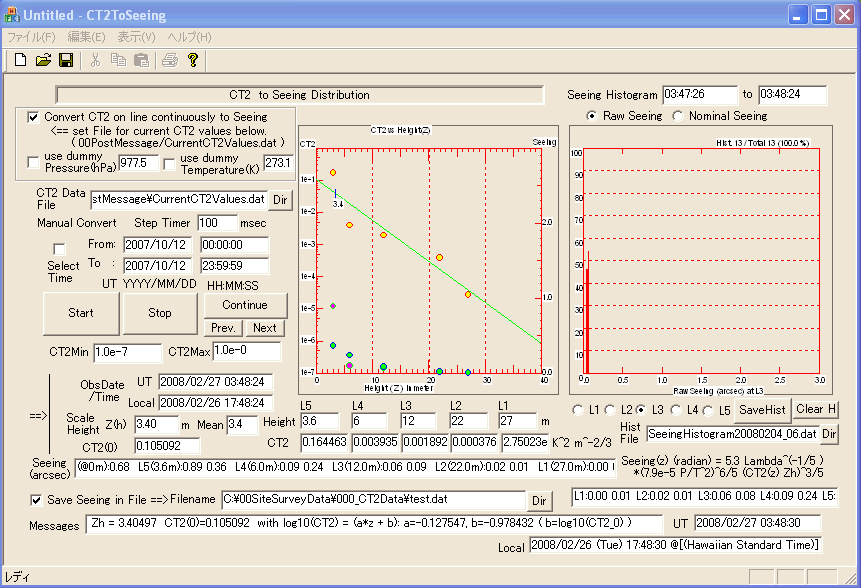This screenshot has height=588, width=861.
Task: Click into the Step Timer msec field
Action: tap(216, 223)
